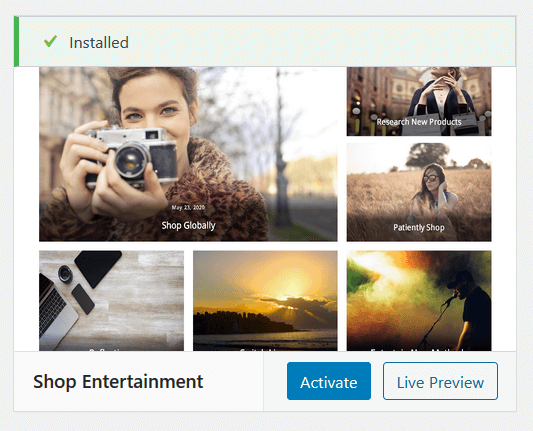The height and width of the screenshot is (431, 533).
Task: Open the laptop desk flatlay thumbnail
Action: [111, 300]
